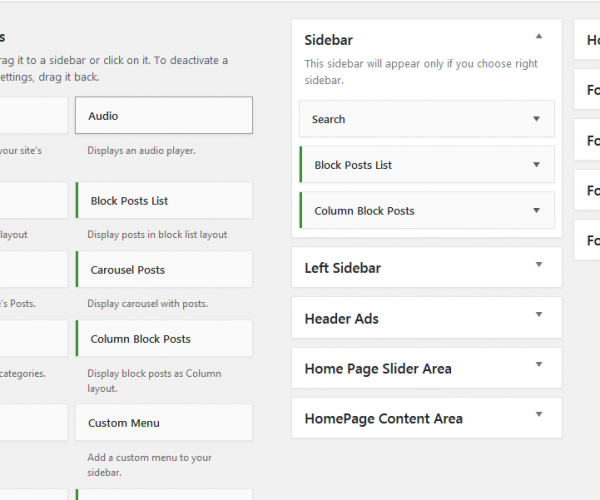Expand arrow on Column Block Posts inside Sidebar

[x=537, y=211]
